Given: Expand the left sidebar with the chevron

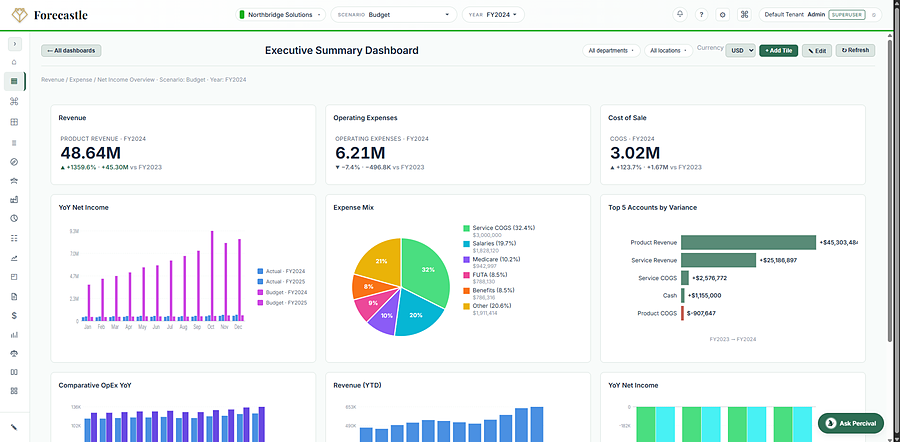Looking at the screenshot, I should 14,43.
